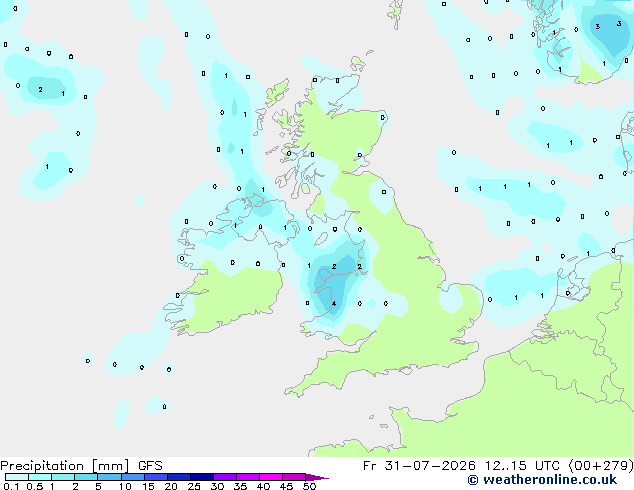Click the legend label '25'
Screen dimensions: 634x490
click(194, 486)
